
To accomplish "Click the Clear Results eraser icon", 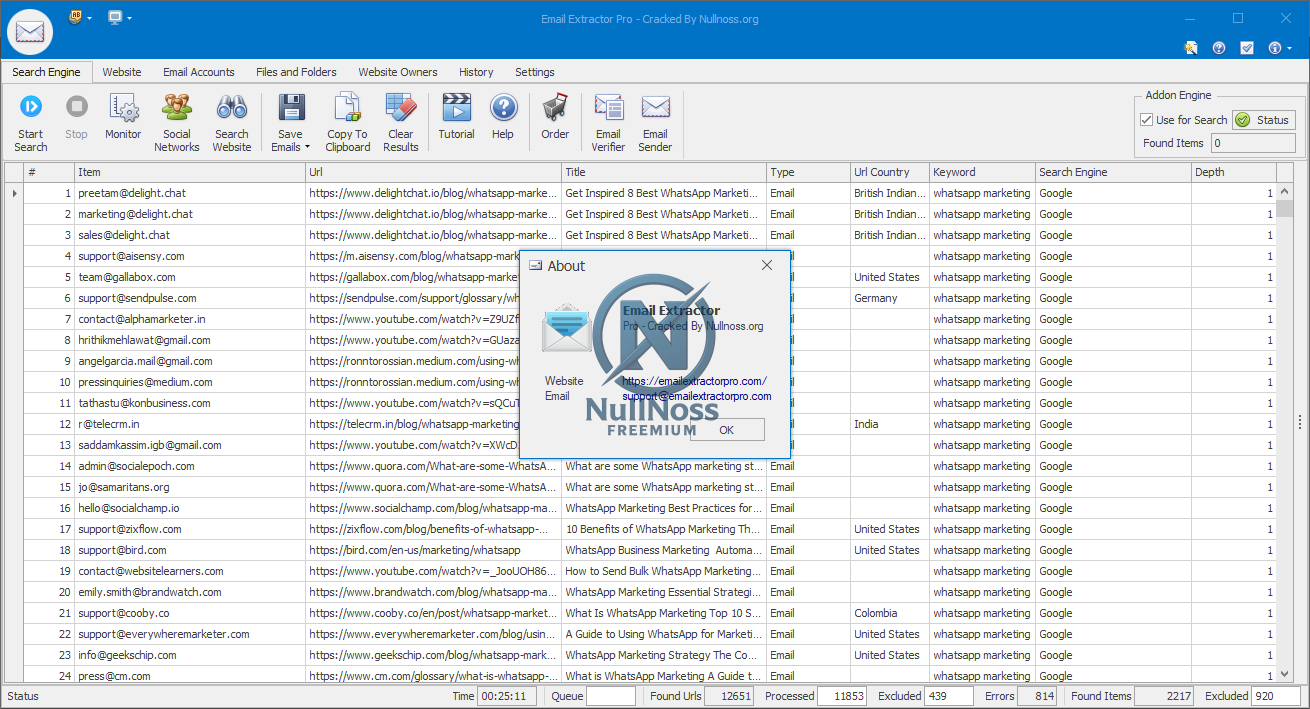I will pyautogui.click(x=401, y=107).
